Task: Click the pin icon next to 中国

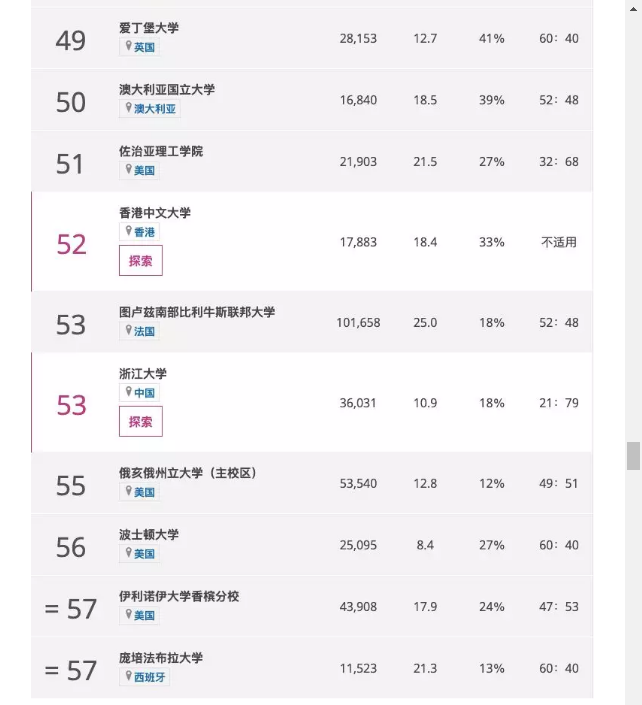Action: 129,392
